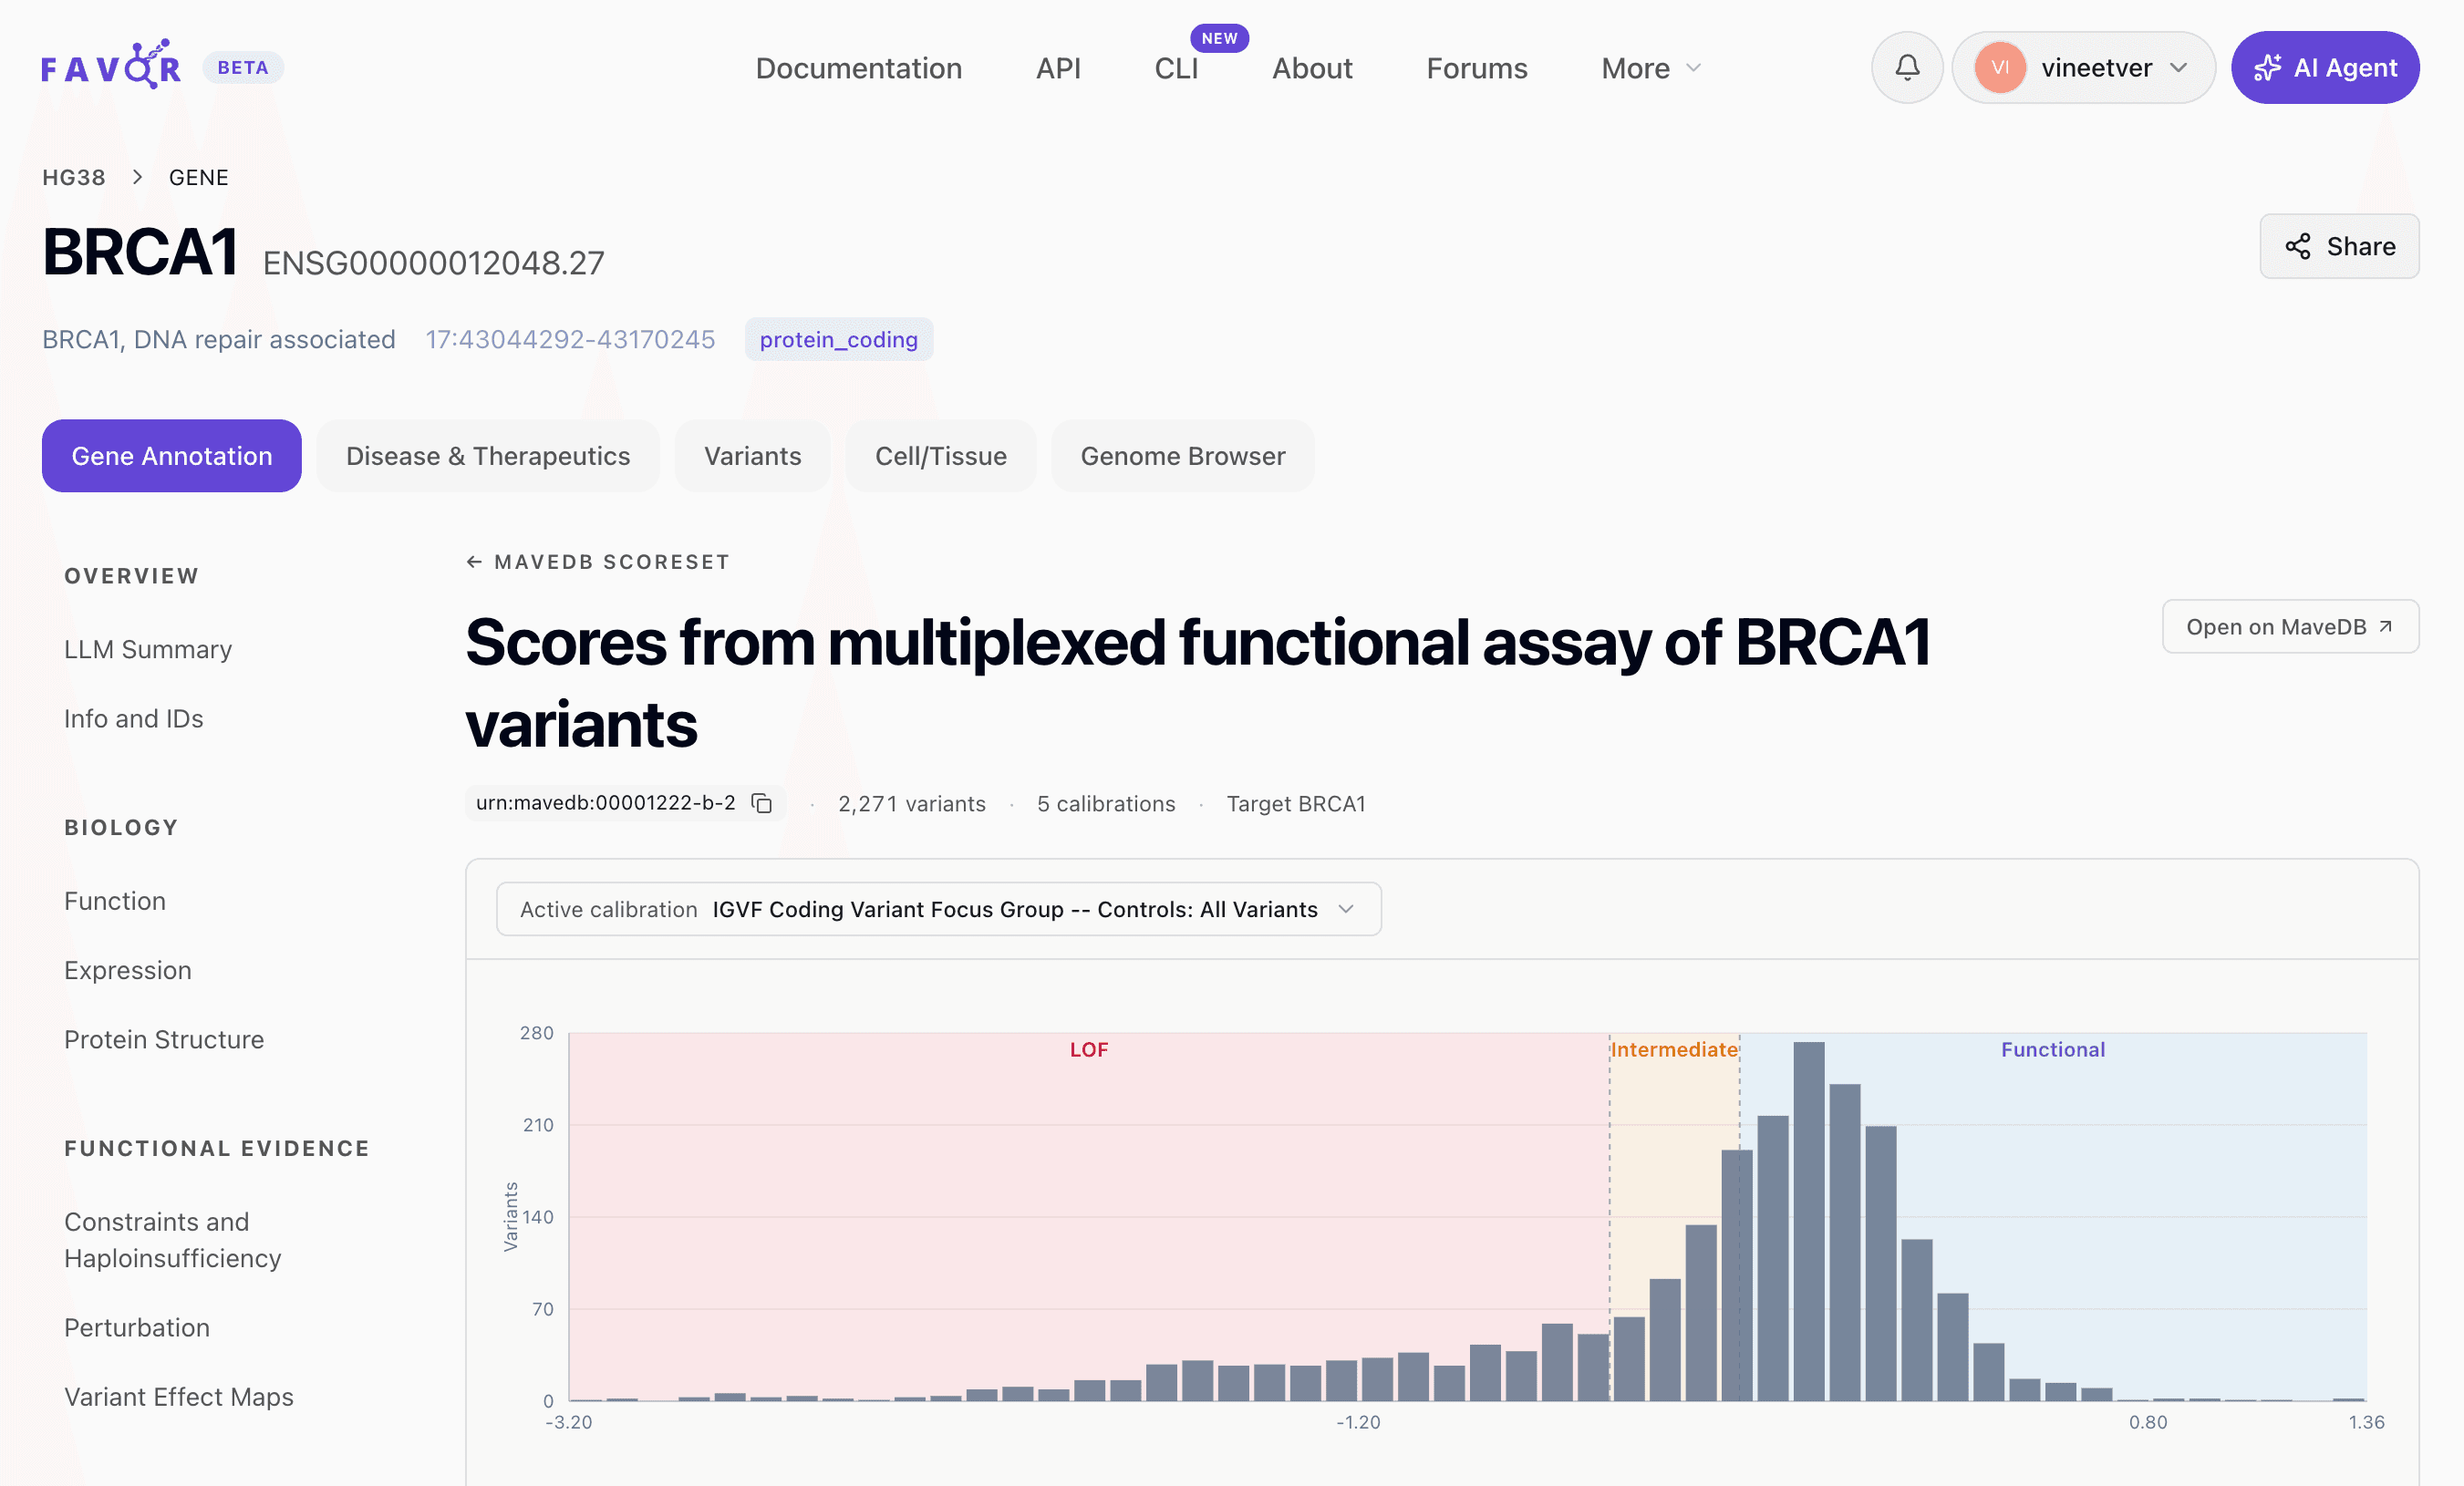Open the Active calibration dropdown
Image resolution: width=2464 pixels, height=1486 pixels.
[x=939, y=909]
